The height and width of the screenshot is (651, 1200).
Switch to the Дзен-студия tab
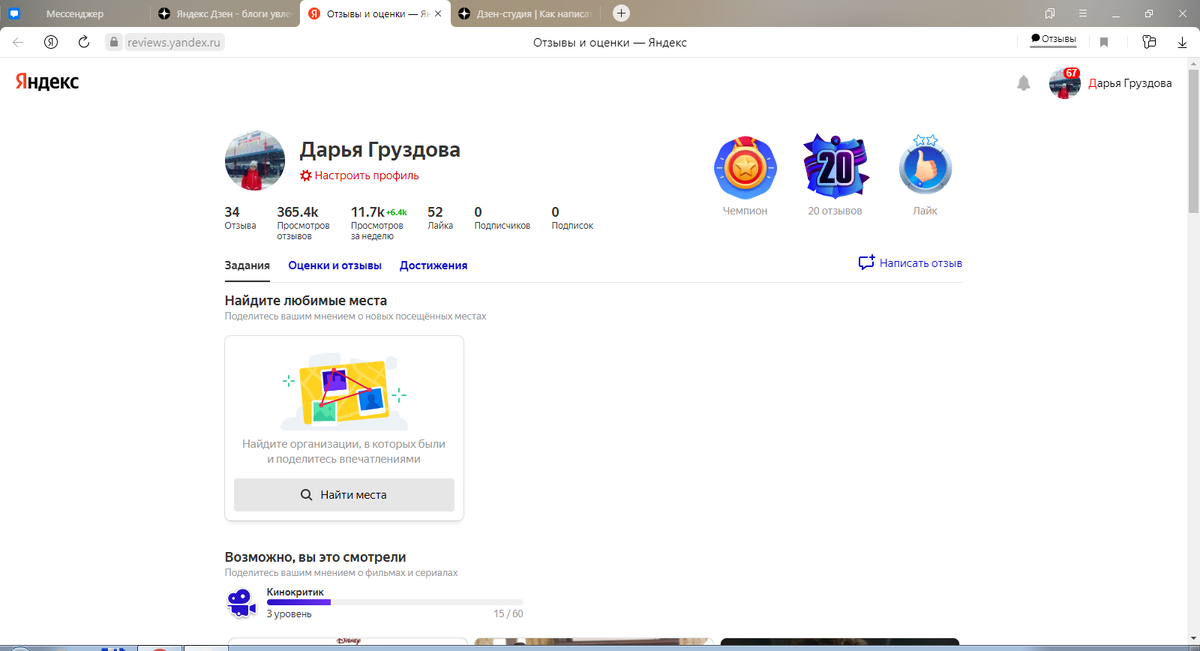pyautogui.click(x=525, y=14)
